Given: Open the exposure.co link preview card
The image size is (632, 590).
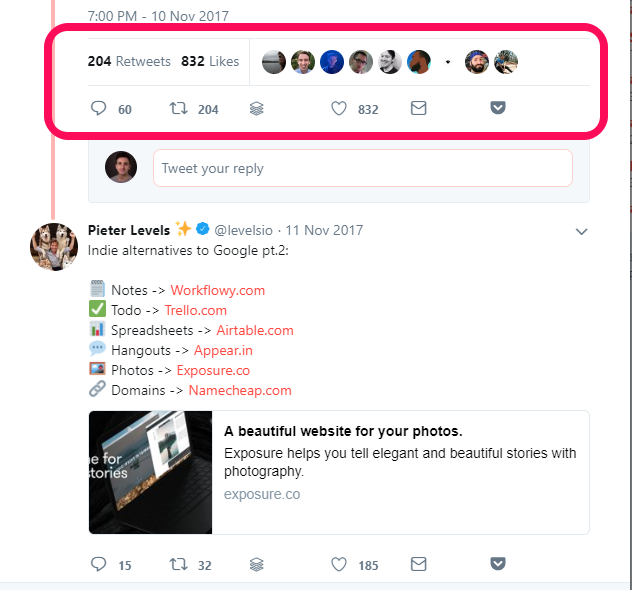Looking at the screenshot, I should (x=339, y=472).
